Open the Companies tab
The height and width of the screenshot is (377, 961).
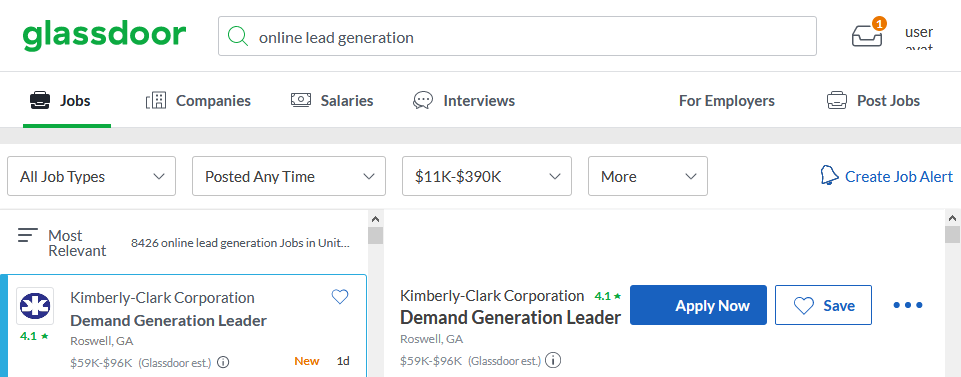point(199,101)
